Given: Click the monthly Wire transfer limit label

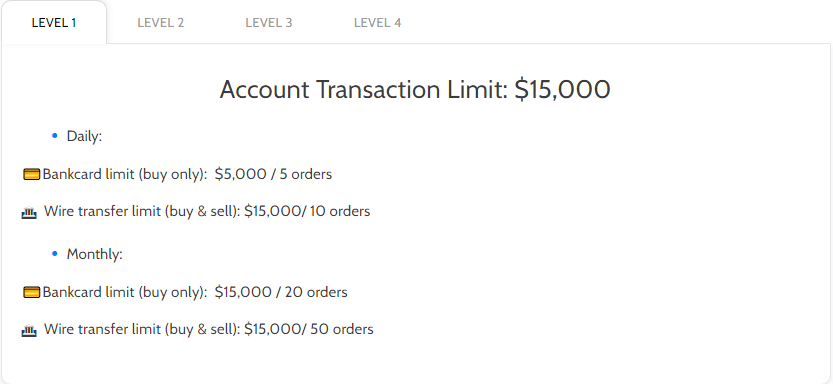Looking at the screenshot, I should (142, 329).
